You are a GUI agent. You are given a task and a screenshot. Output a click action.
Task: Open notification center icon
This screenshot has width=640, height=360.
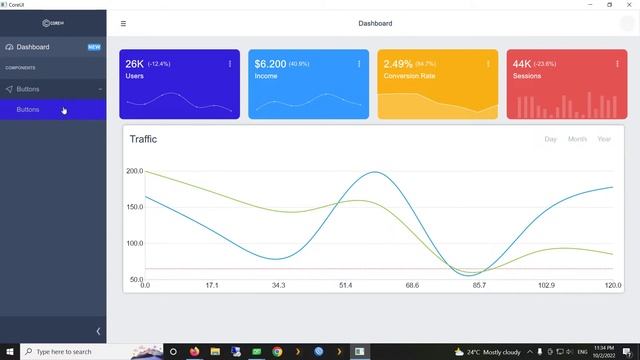point(627,352)
